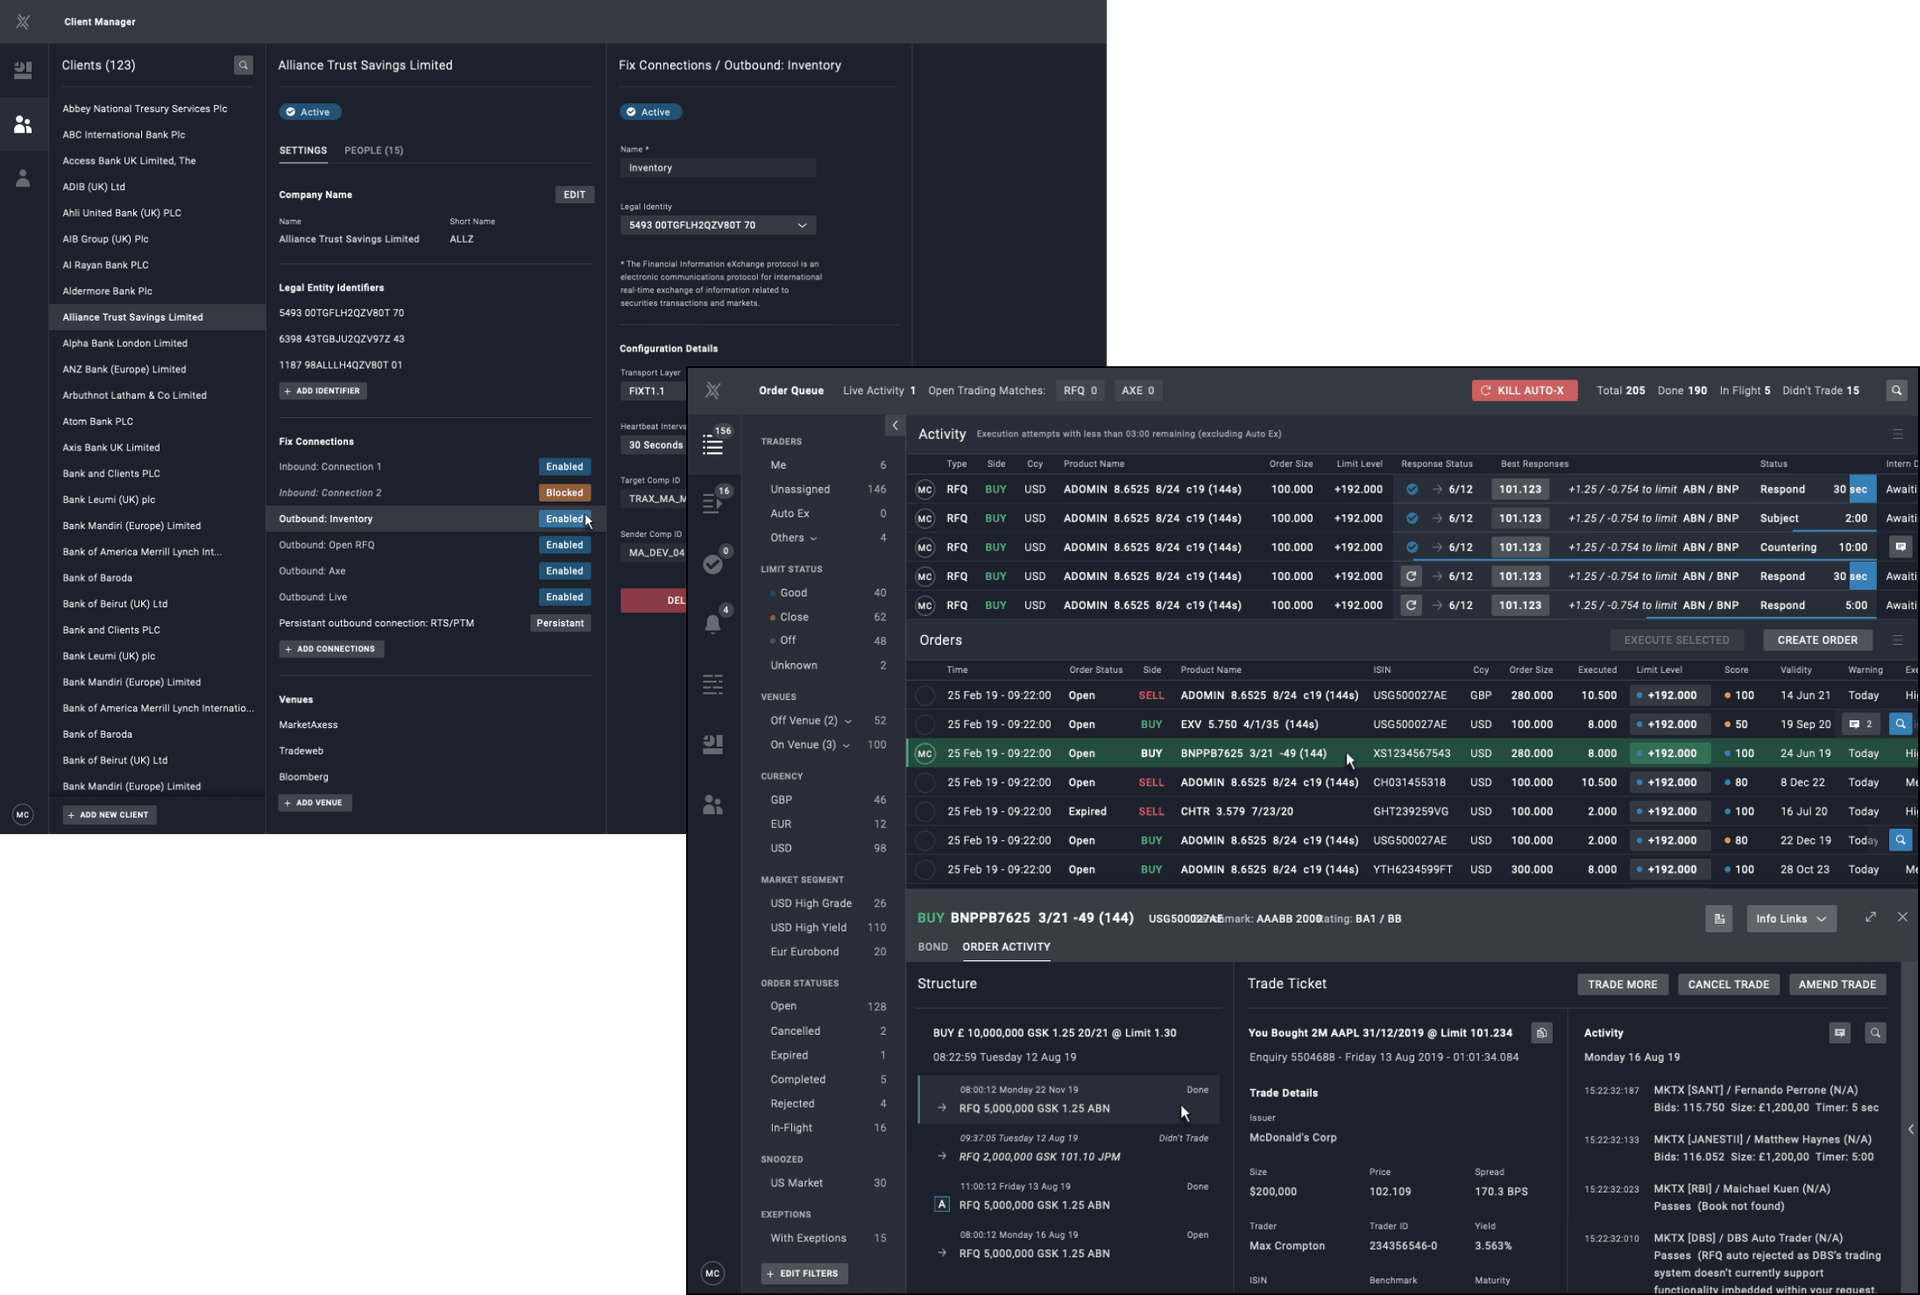1920x1295 pixels.
Task: Click the completed checkmark icon in sidebar
Action: pyautogui.click(x=712, y=565)
